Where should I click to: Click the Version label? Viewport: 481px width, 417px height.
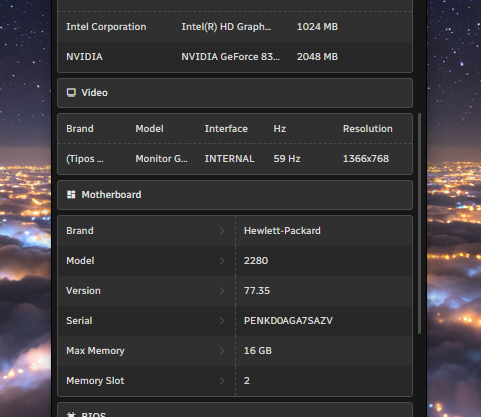(83, 291)
